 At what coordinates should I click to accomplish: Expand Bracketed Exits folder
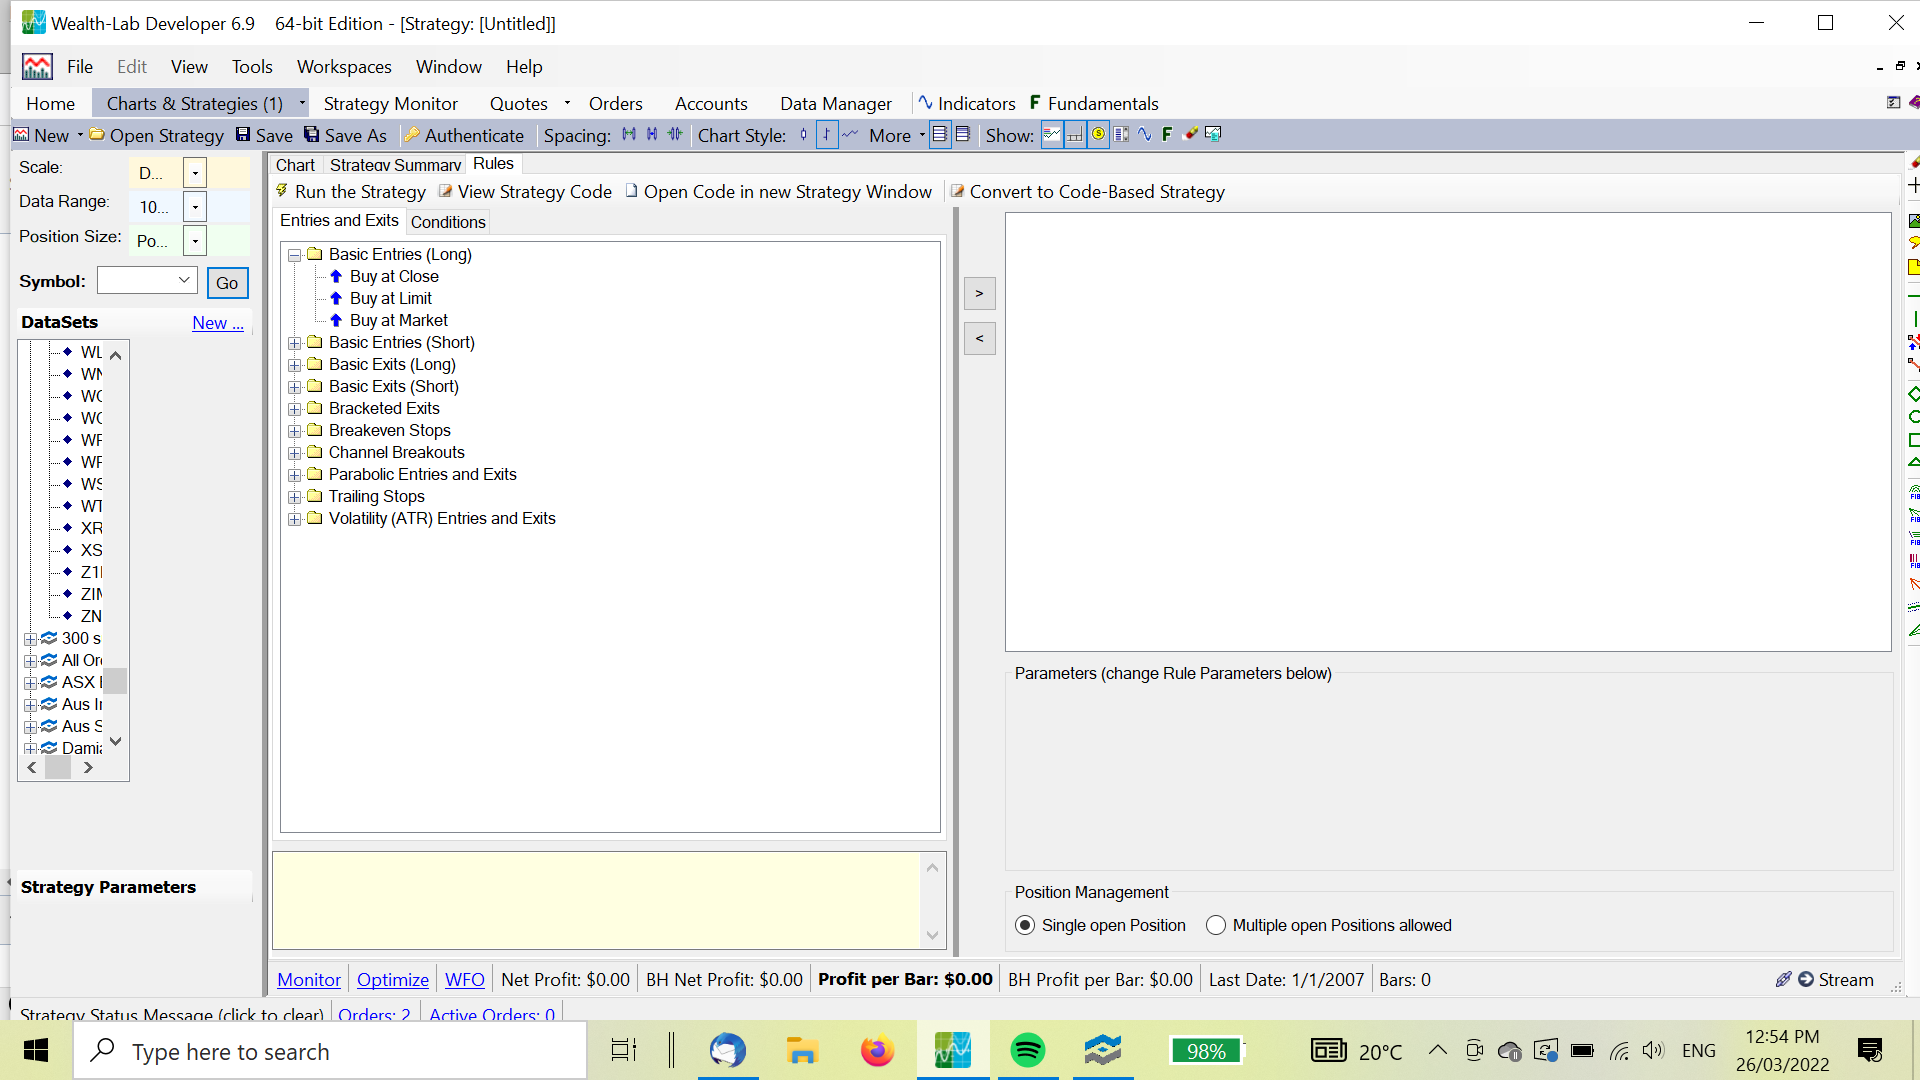coord(295,409)
